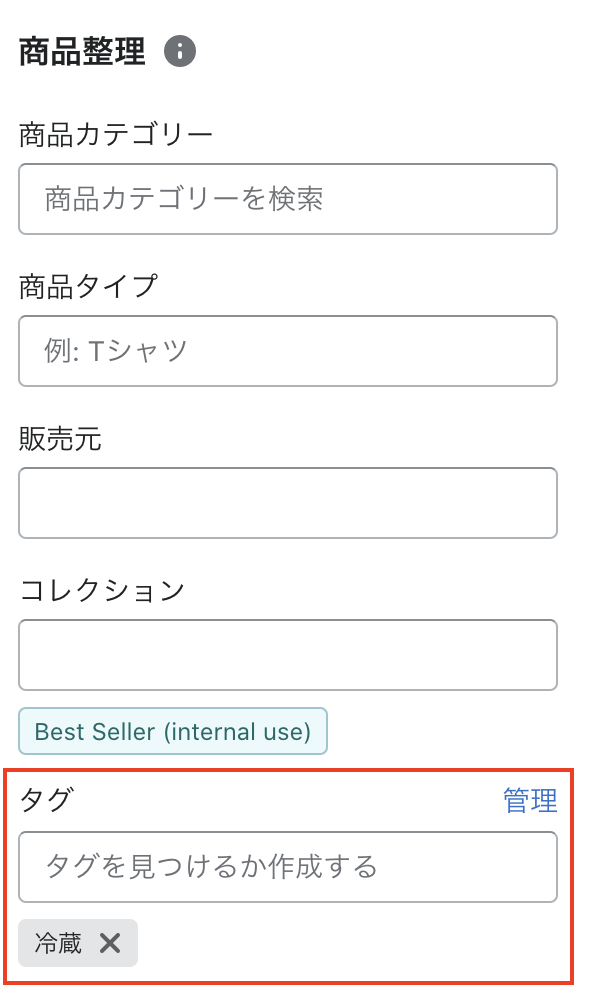Focus the 商品カテゴリーを検索 search field

click(288, 199)
